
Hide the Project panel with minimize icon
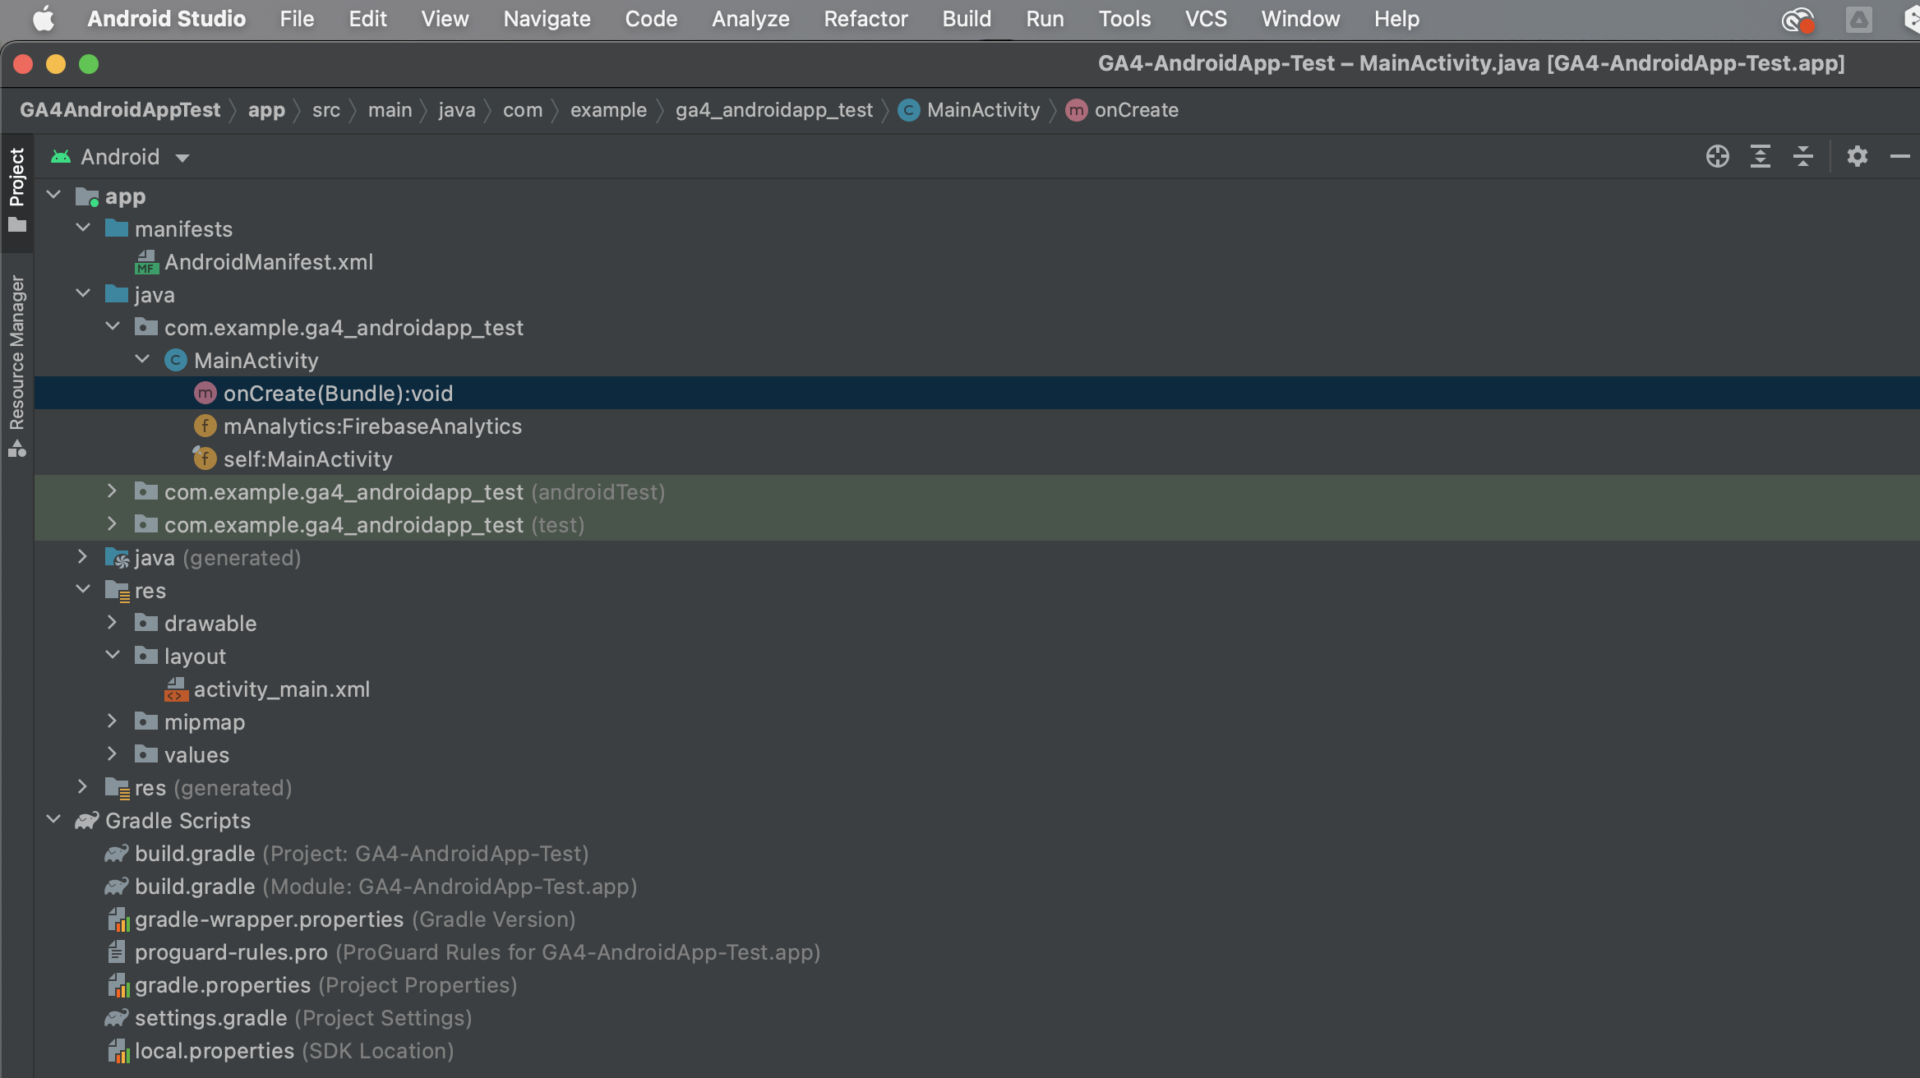1901,156
